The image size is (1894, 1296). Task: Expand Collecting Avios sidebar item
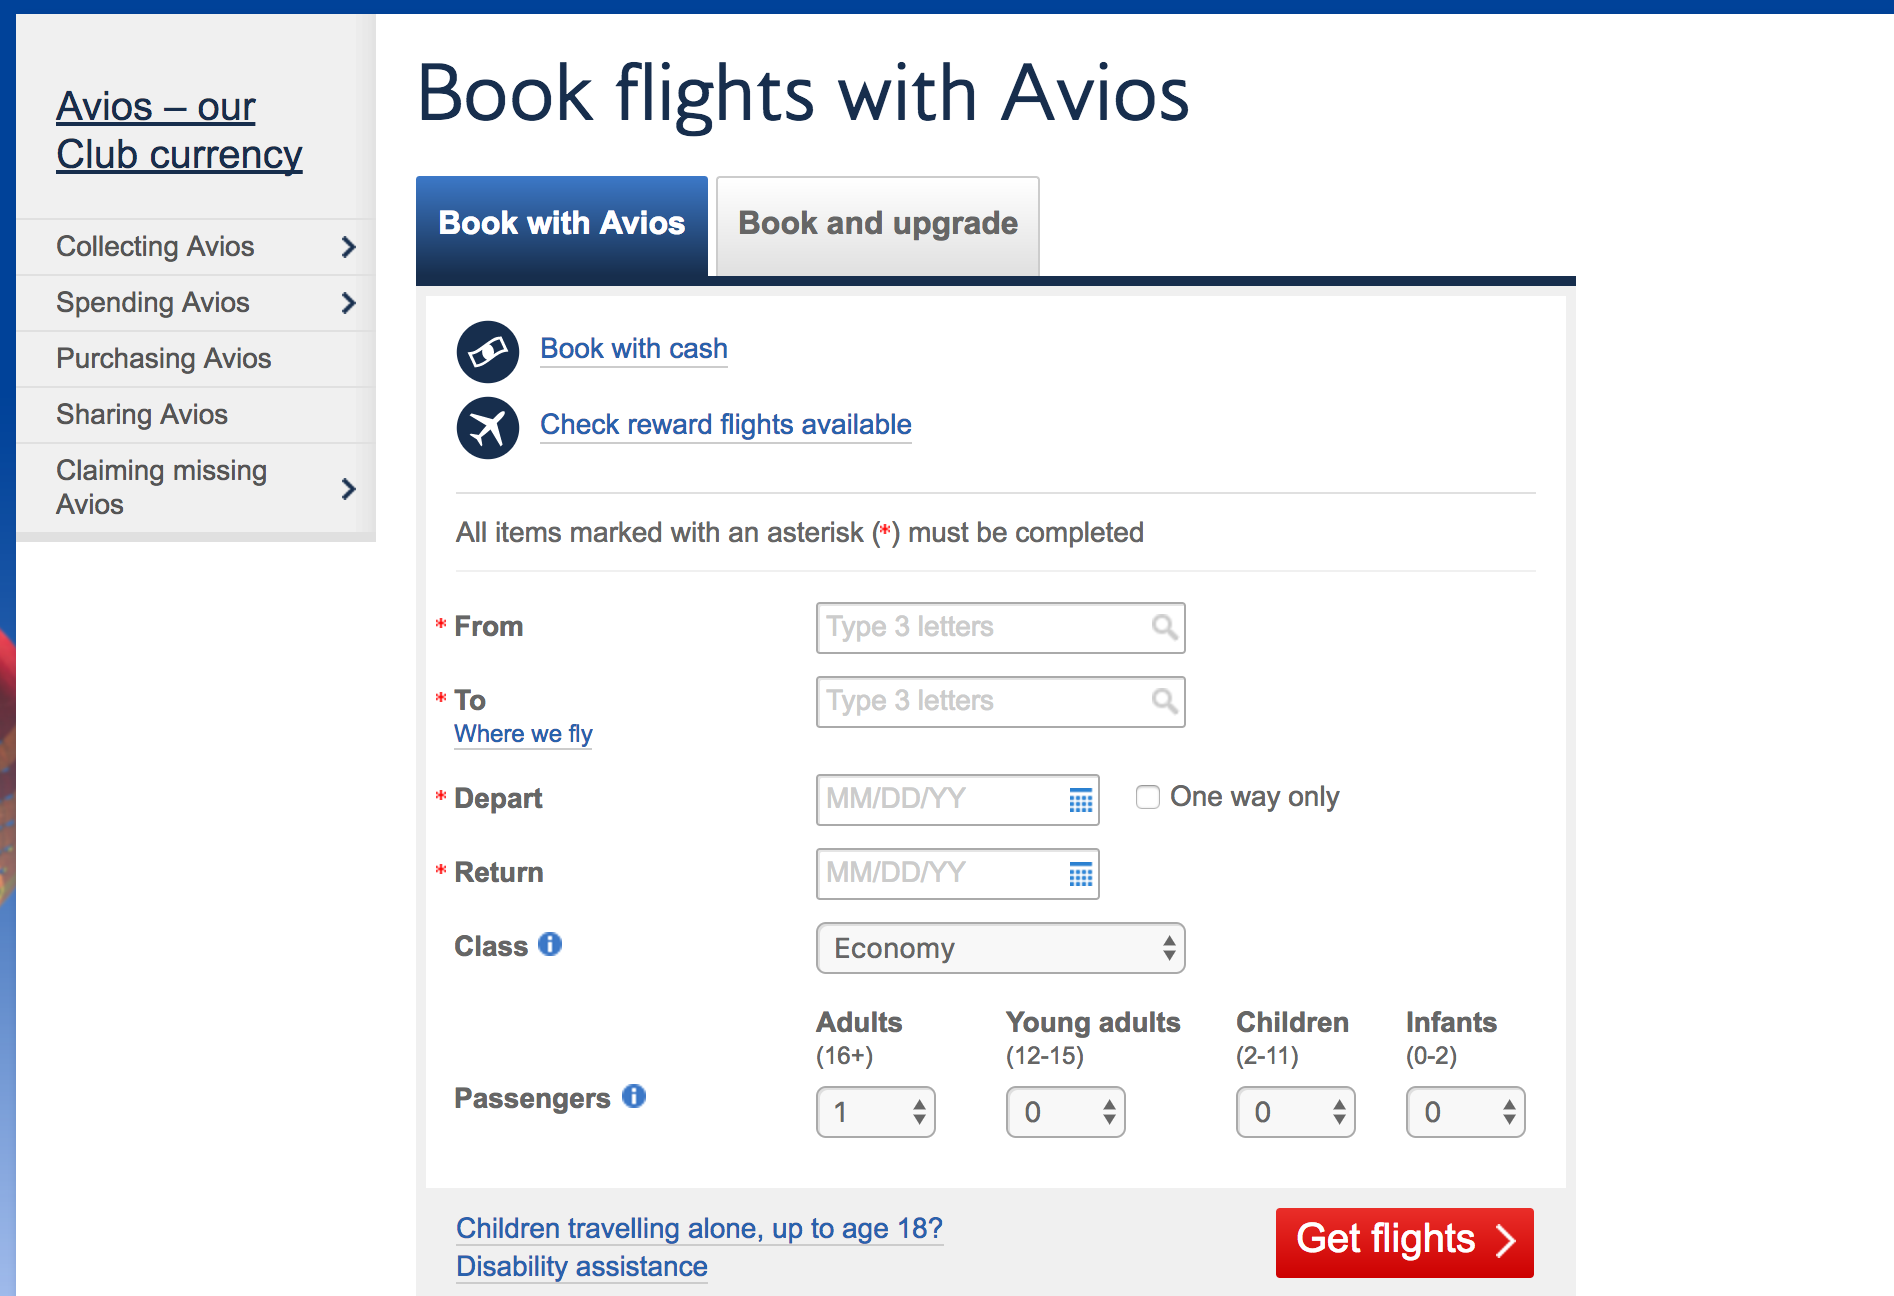[196, 247]
